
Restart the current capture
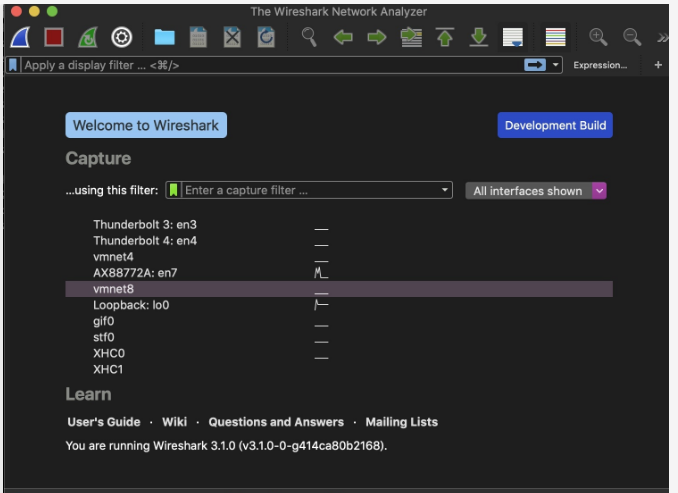(88, 37)
